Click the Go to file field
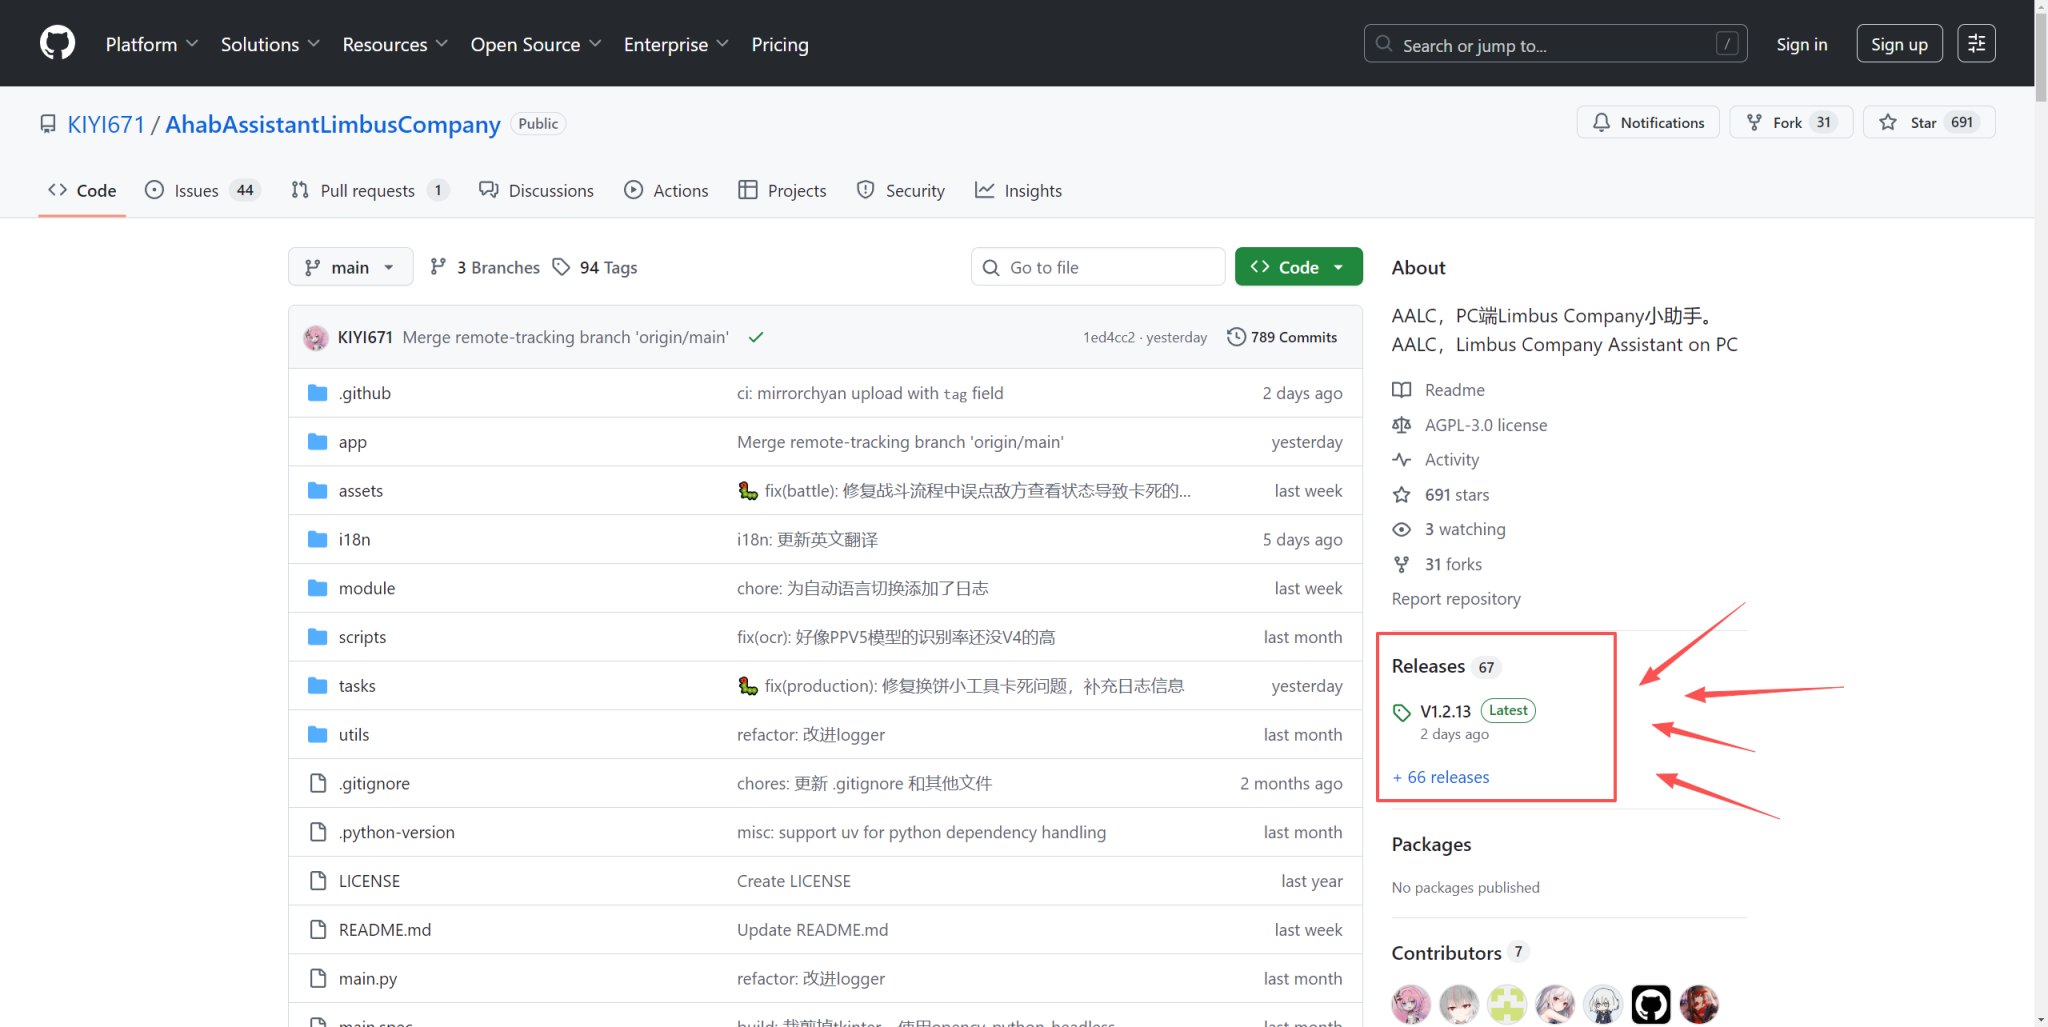Viewport: 2048px width, 1027px height. [x=1098, y=267]
